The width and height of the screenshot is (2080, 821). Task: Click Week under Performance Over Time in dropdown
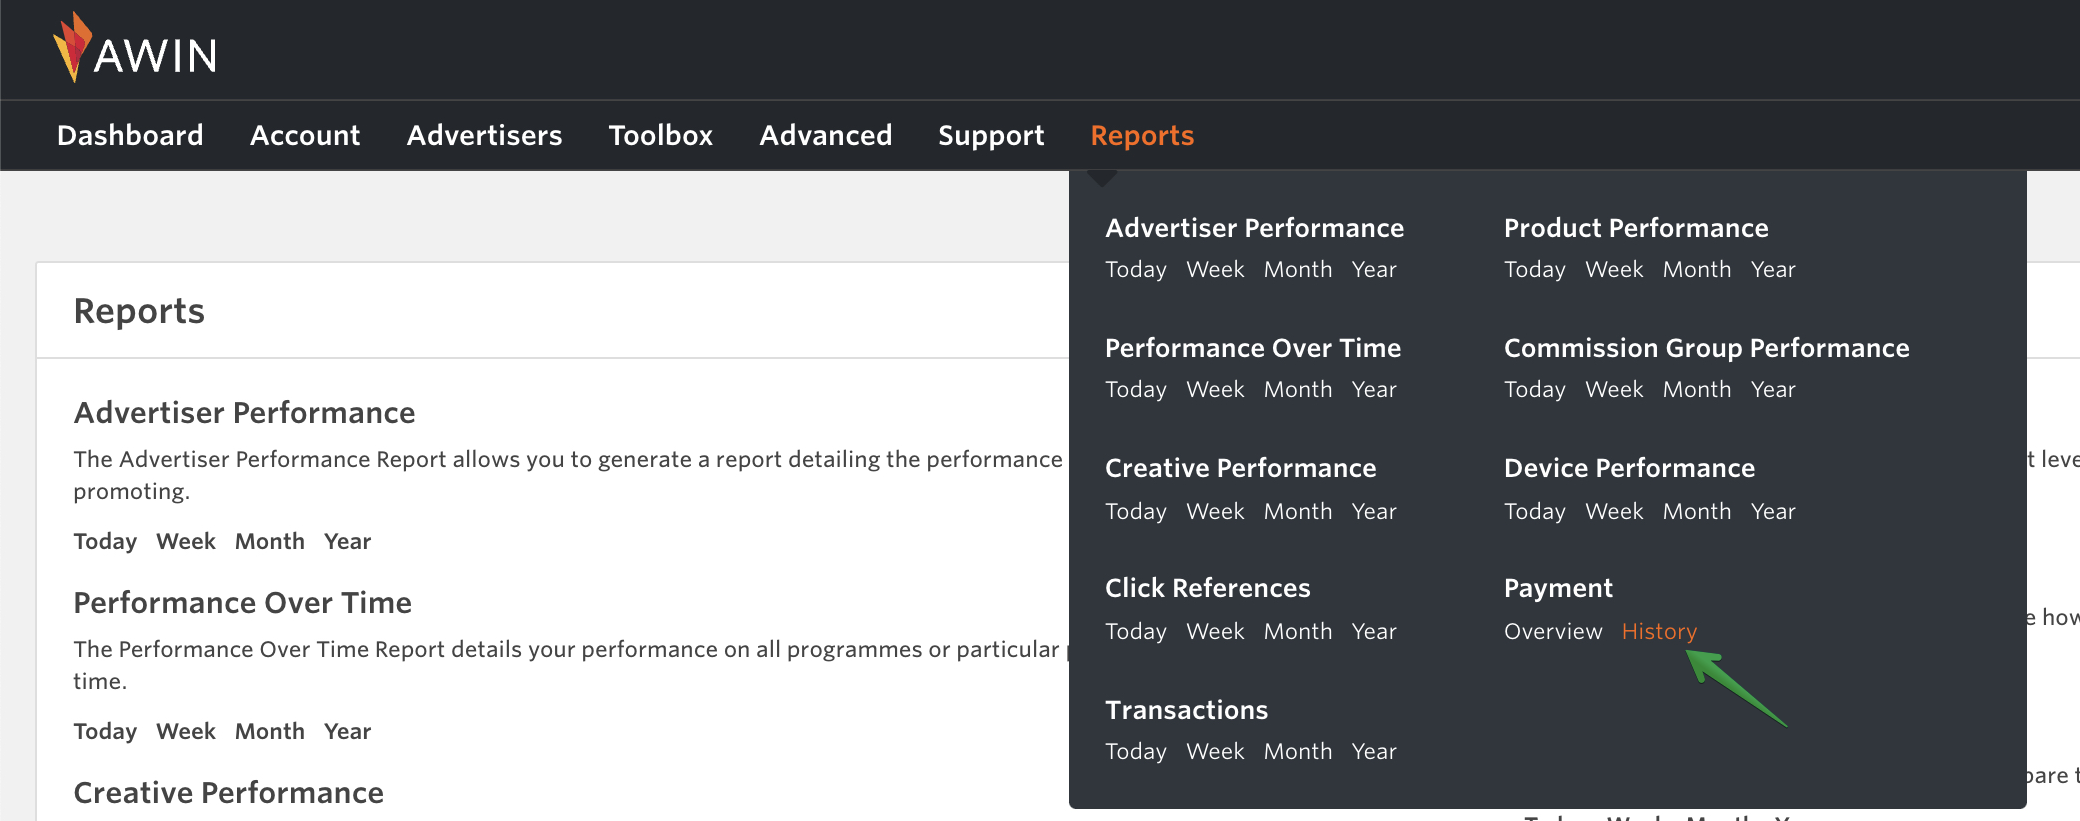click(1214, 389)
